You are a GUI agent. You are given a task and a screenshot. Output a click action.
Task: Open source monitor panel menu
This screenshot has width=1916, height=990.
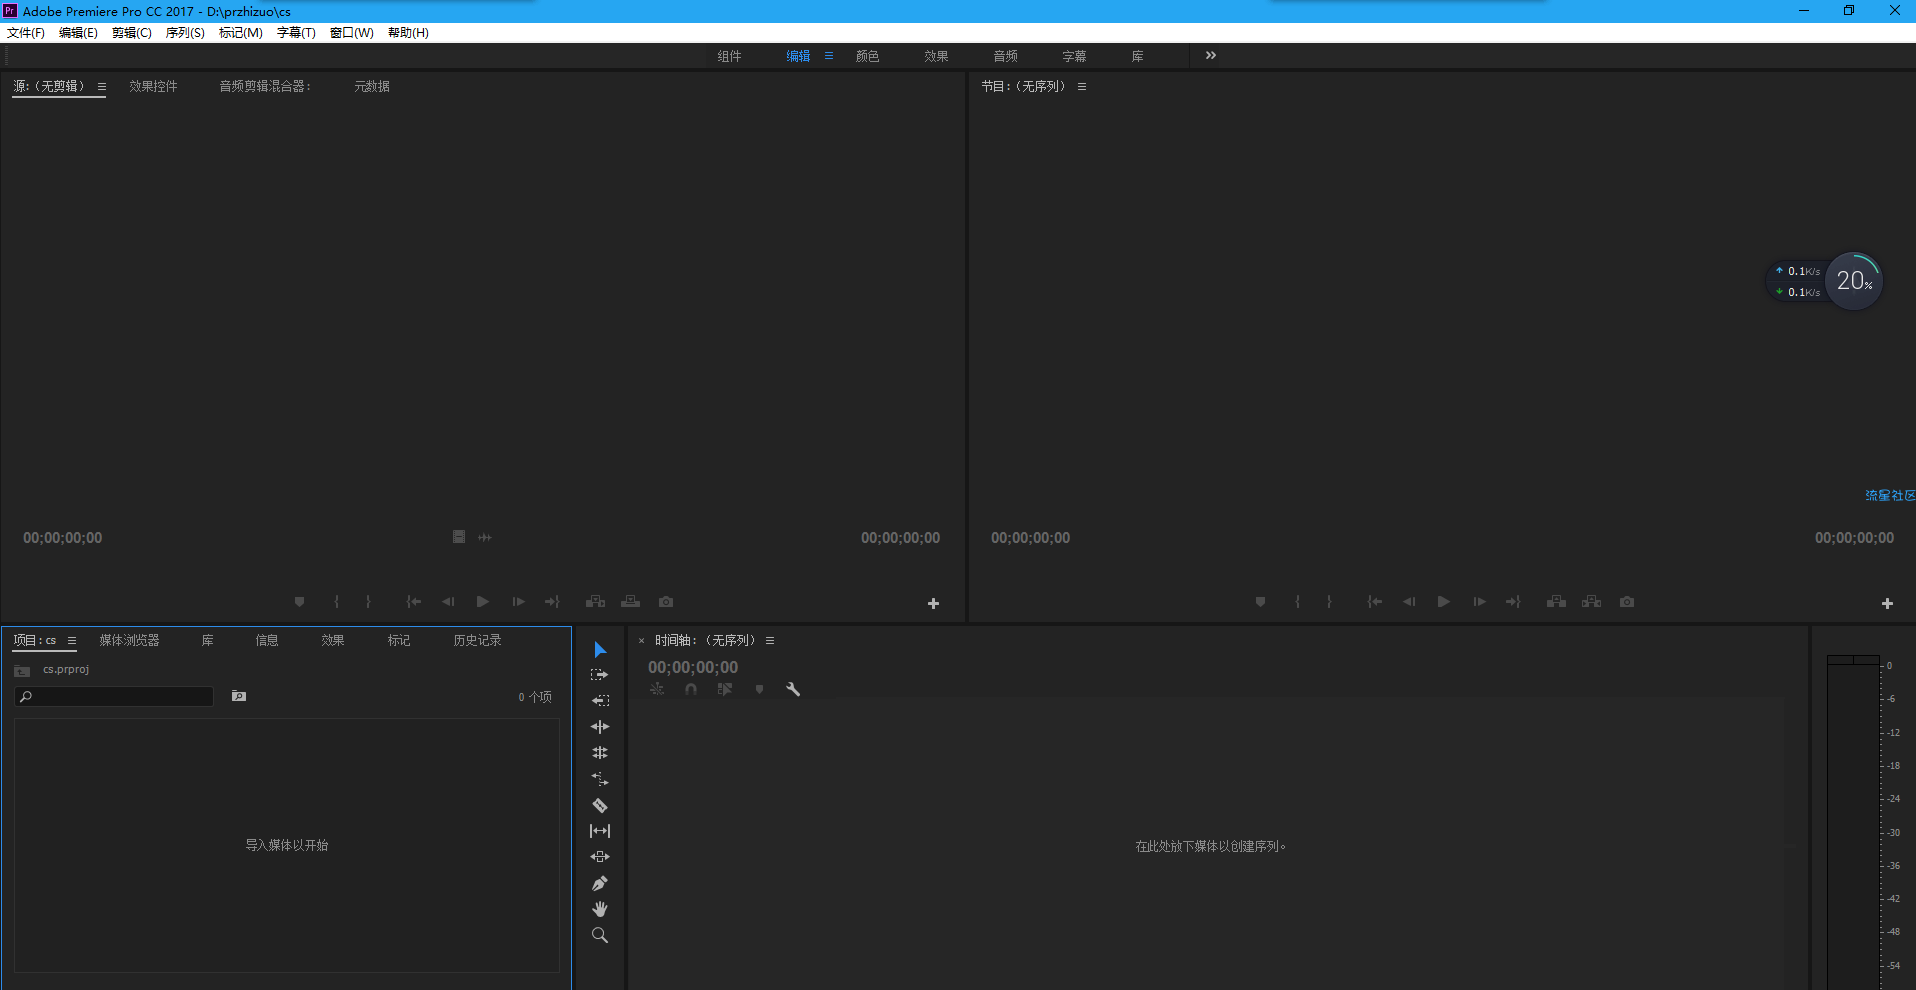[x=102, y=87]
